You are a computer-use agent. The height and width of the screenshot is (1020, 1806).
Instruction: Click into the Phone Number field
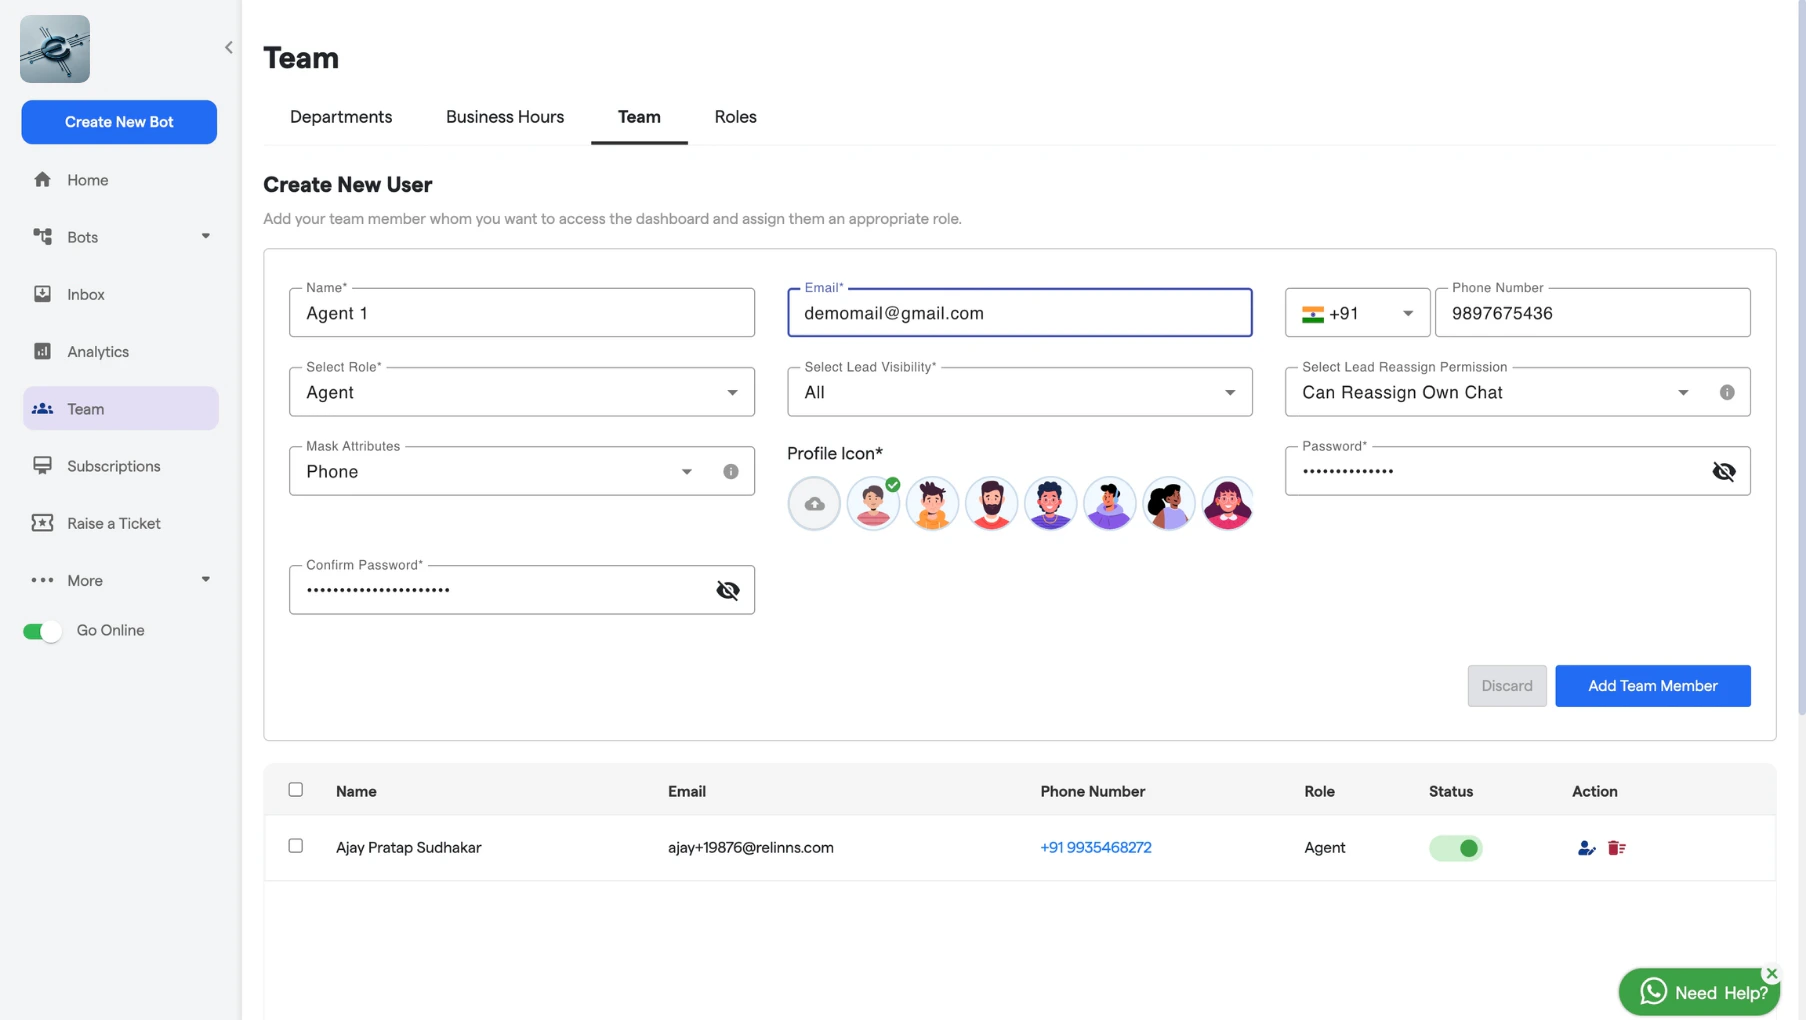coord(1592,313)
